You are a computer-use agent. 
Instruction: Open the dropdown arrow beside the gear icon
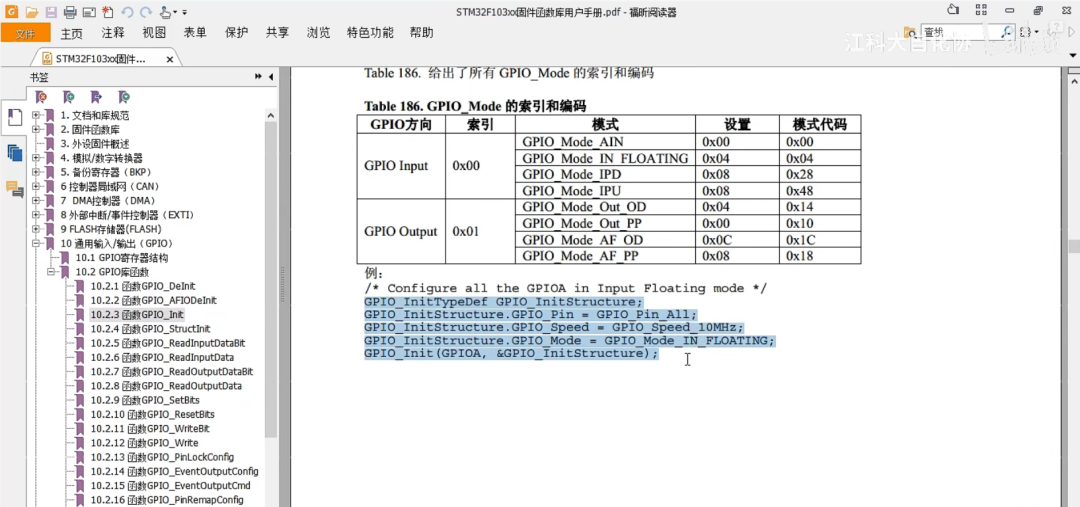click(x=1035, y=32)
